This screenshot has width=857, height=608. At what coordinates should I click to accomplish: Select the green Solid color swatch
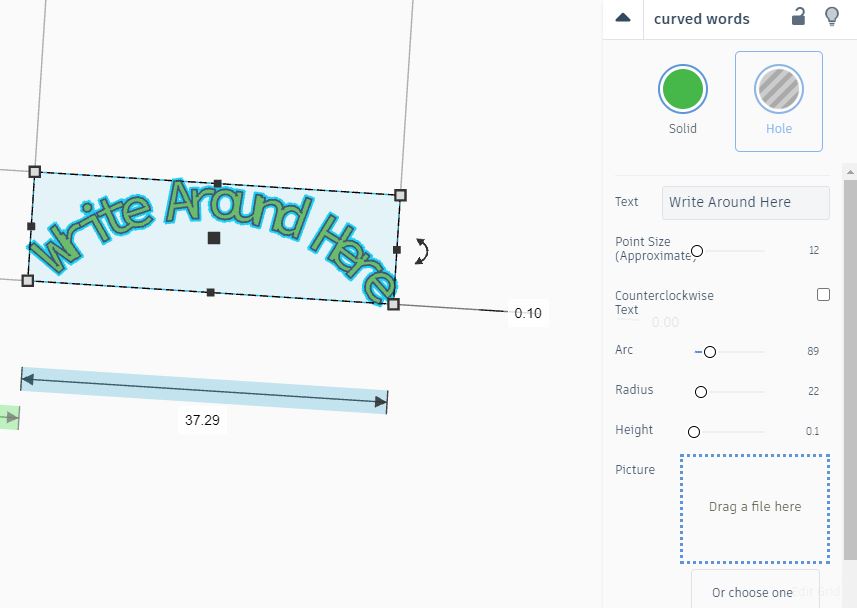click(683, 90)
